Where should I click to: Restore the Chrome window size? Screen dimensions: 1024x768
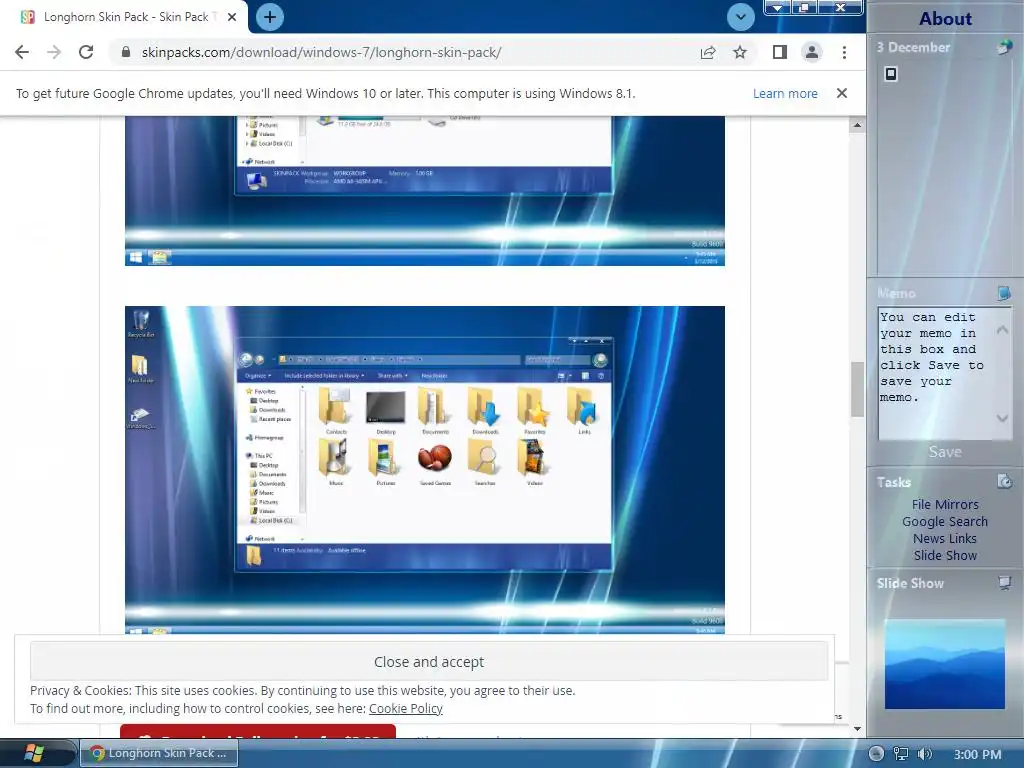[804, 8]
